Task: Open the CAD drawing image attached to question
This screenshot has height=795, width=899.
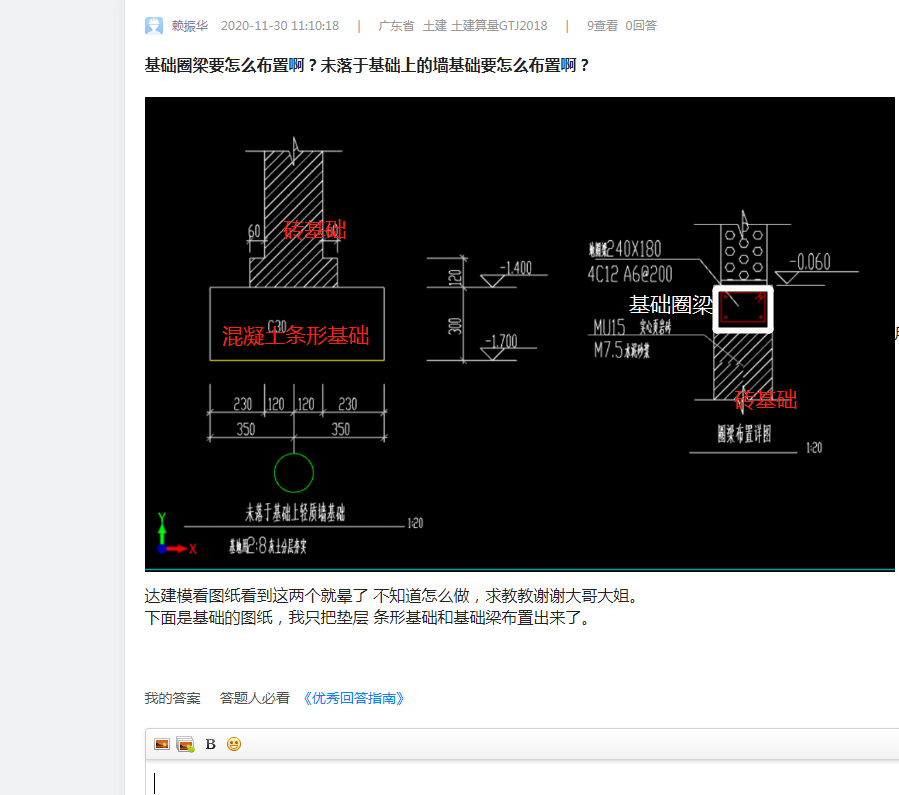Action: (x=519, y=334)
